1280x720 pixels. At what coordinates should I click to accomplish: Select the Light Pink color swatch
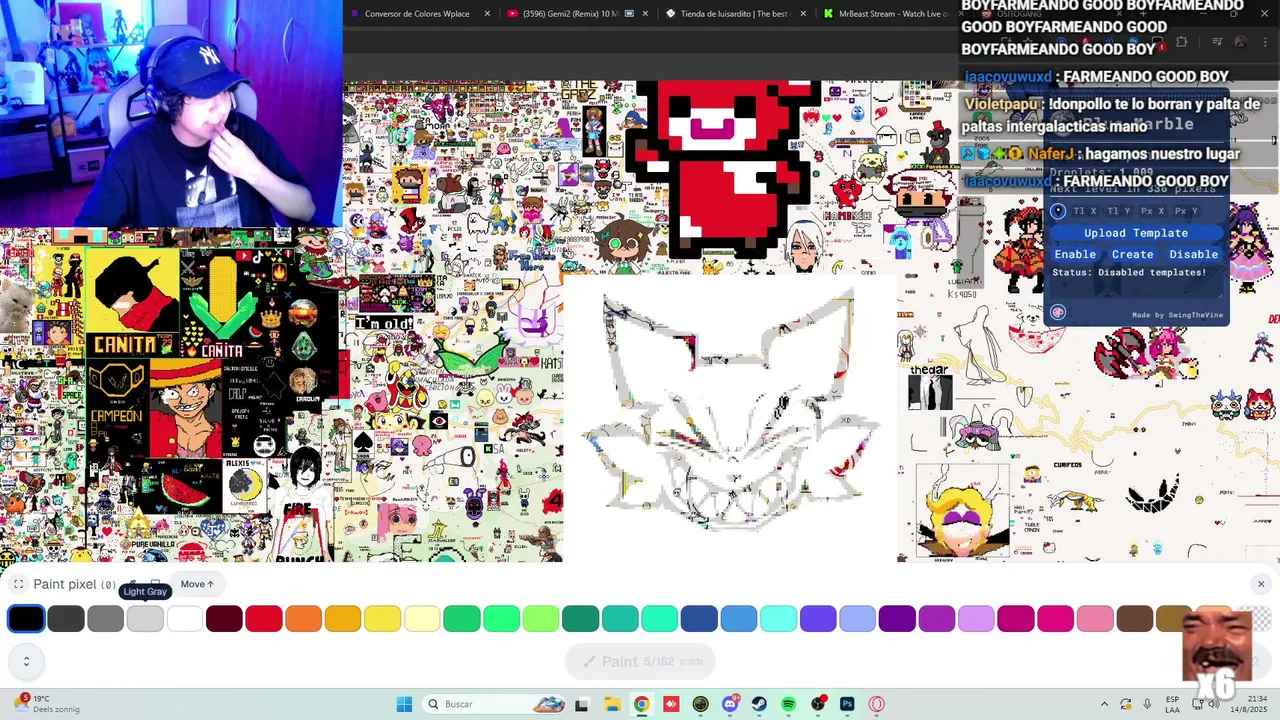point(1095,619)
